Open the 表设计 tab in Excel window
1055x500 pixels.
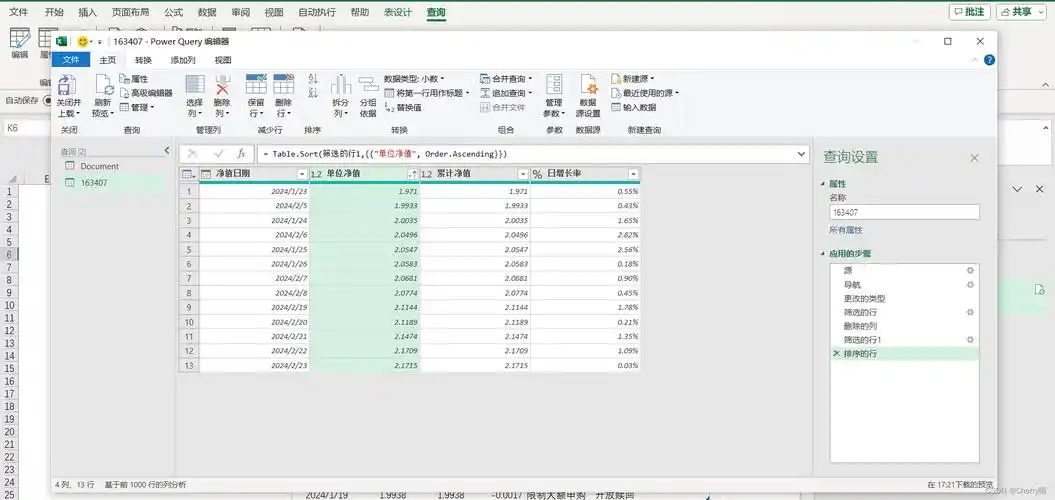[398, 13]
